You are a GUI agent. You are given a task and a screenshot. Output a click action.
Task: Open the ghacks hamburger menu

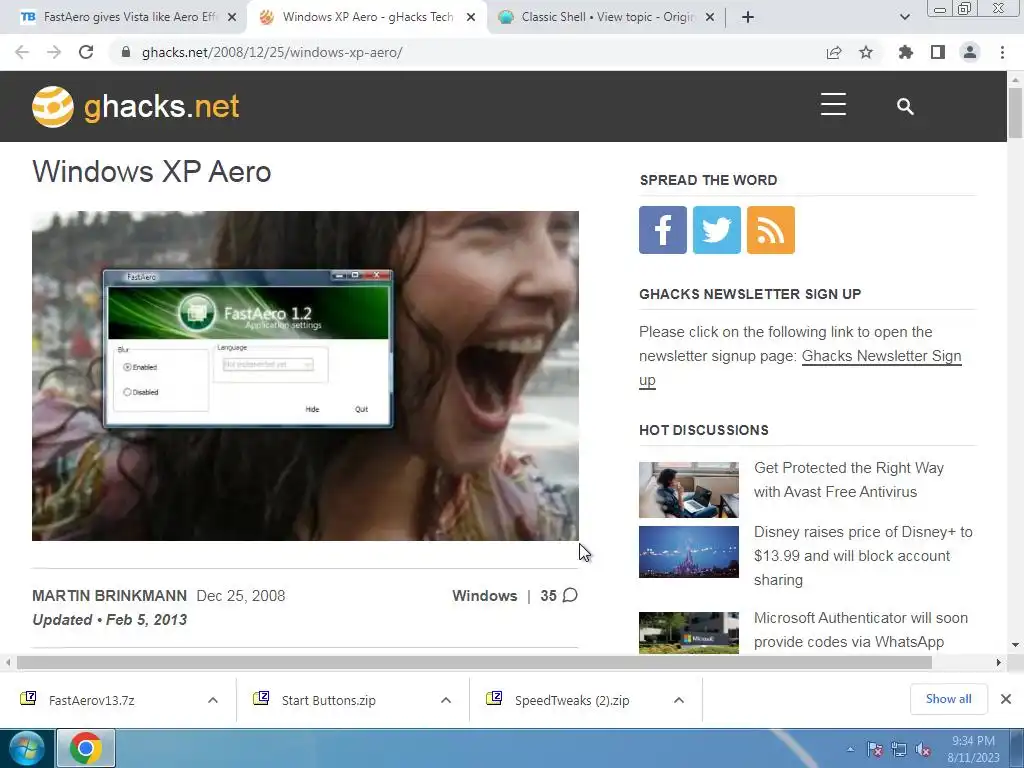click(833, 104)
